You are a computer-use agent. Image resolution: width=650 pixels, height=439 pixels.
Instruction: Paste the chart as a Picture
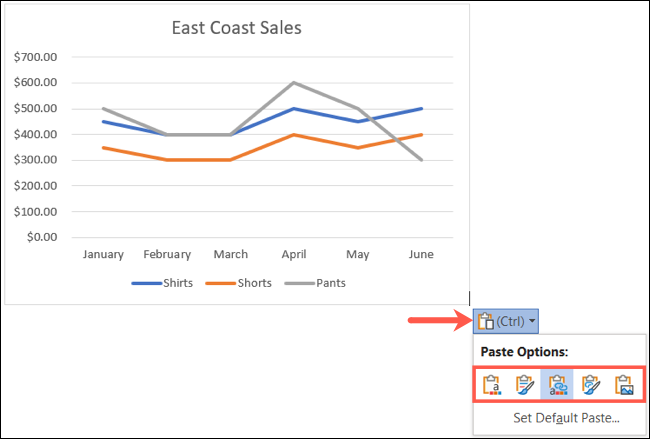[x=624, y=384]
